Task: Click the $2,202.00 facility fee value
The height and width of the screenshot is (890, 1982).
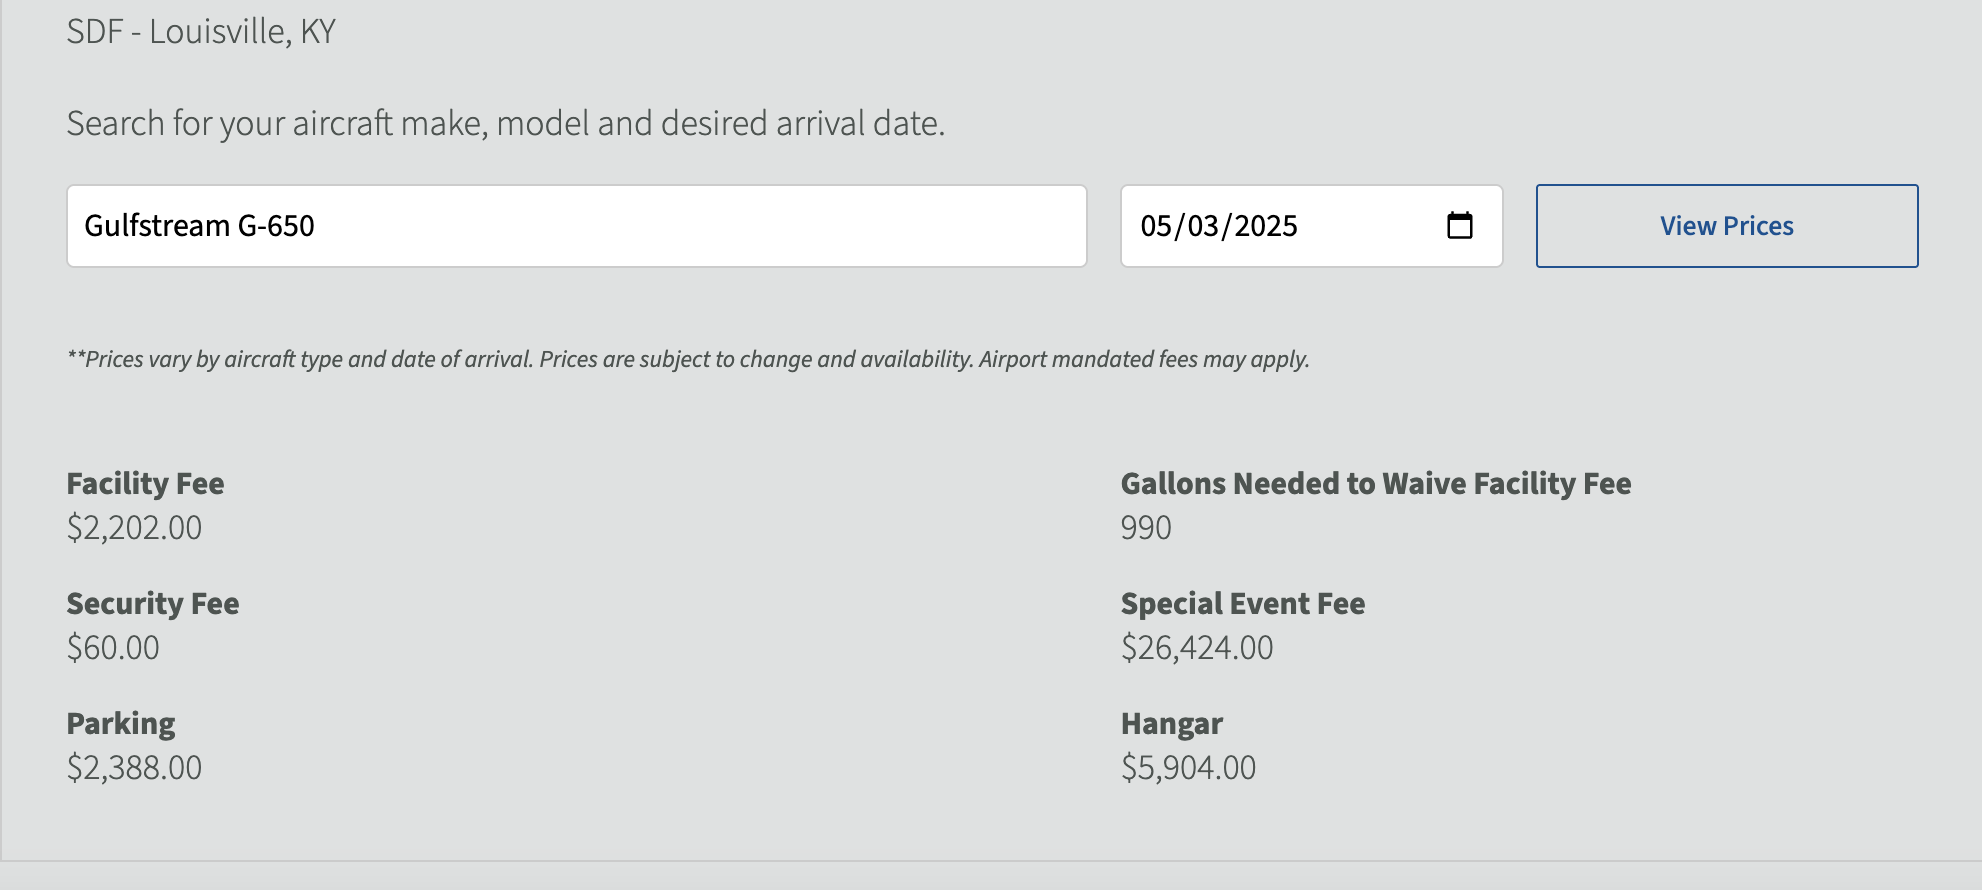Action: [x=133, y=528]
